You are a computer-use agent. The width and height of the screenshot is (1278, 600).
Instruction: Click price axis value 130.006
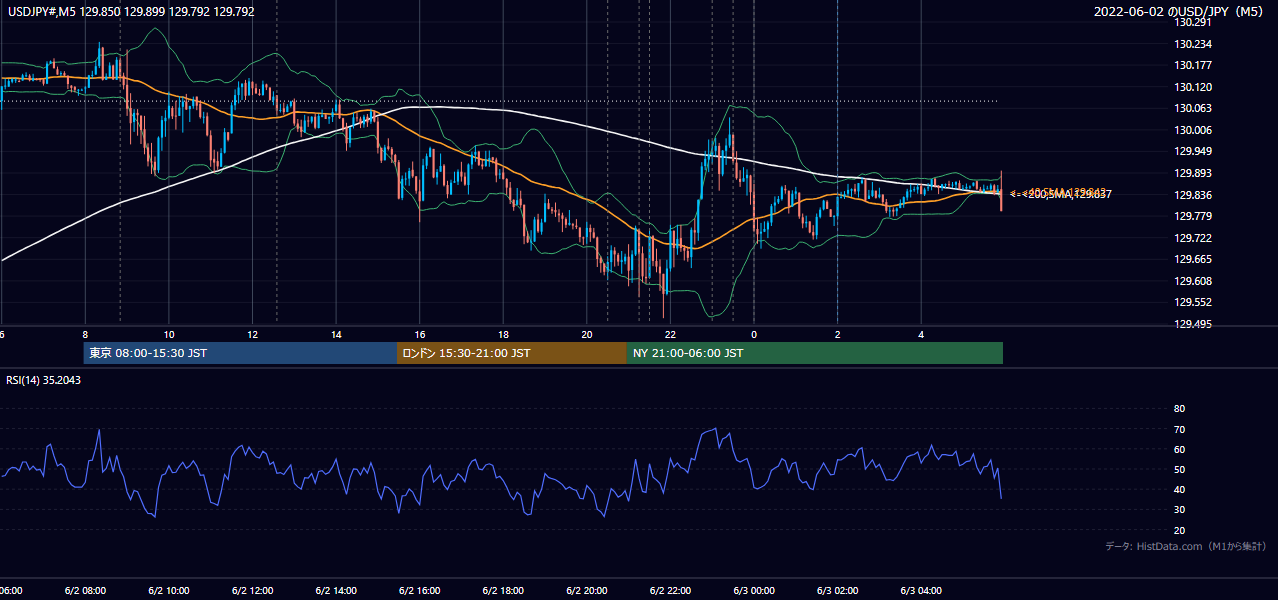pyautogui.click(x=1192, y=130)
